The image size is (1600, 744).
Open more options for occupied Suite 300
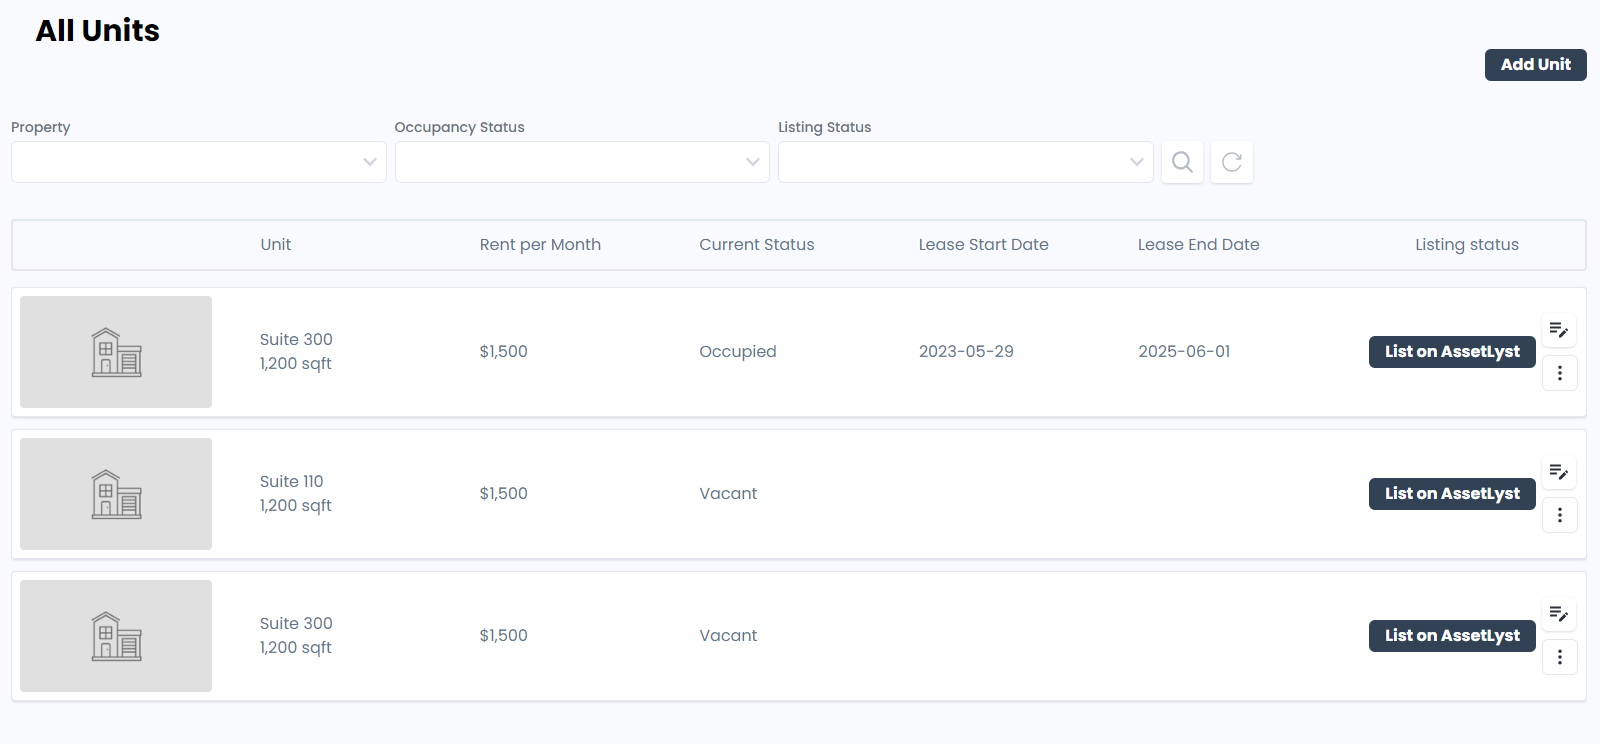(1559, 373)
